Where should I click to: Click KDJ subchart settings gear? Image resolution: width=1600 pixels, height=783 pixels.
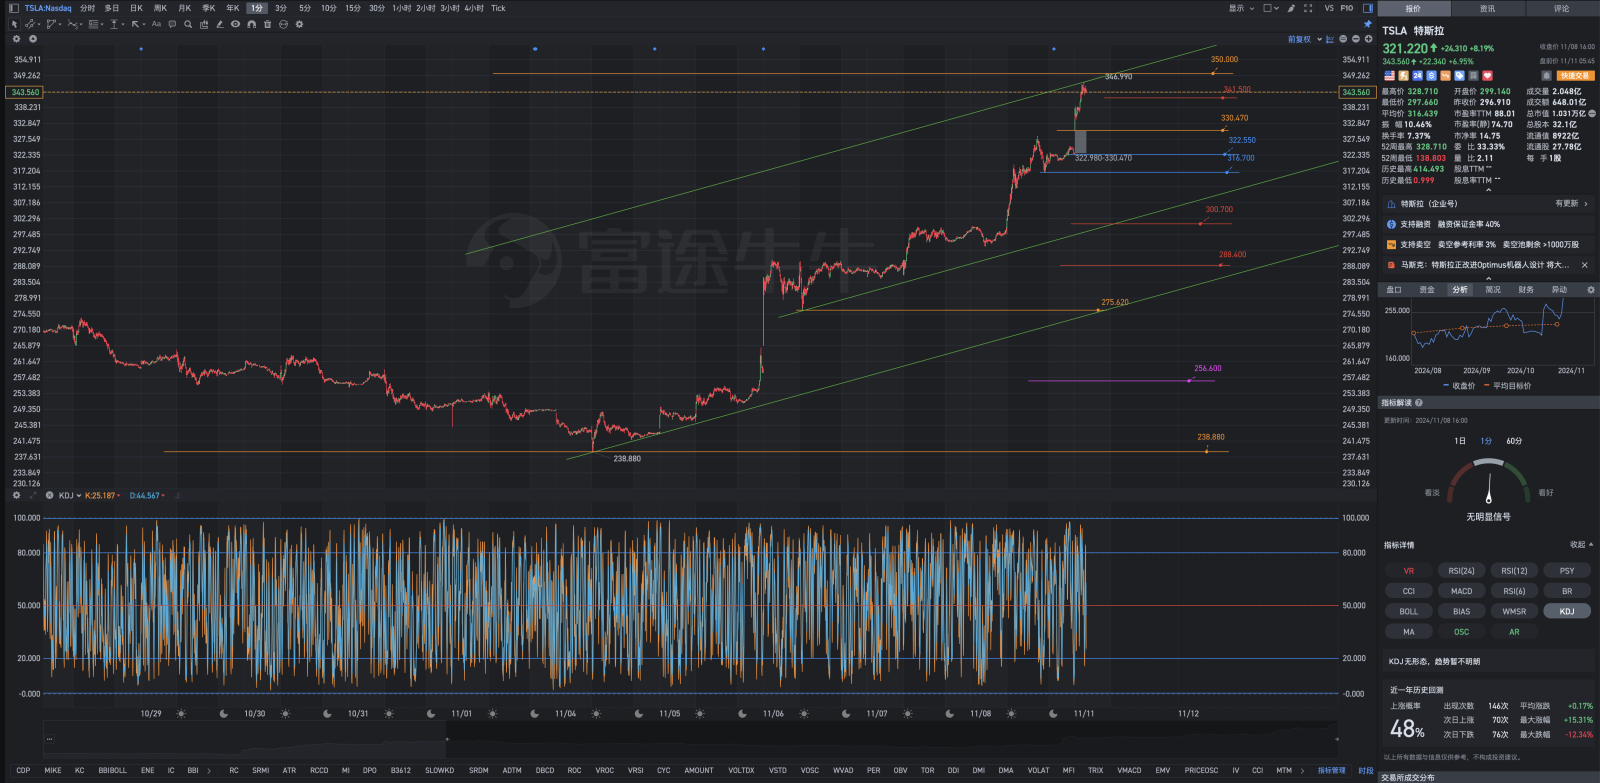(x=16, y=495)
